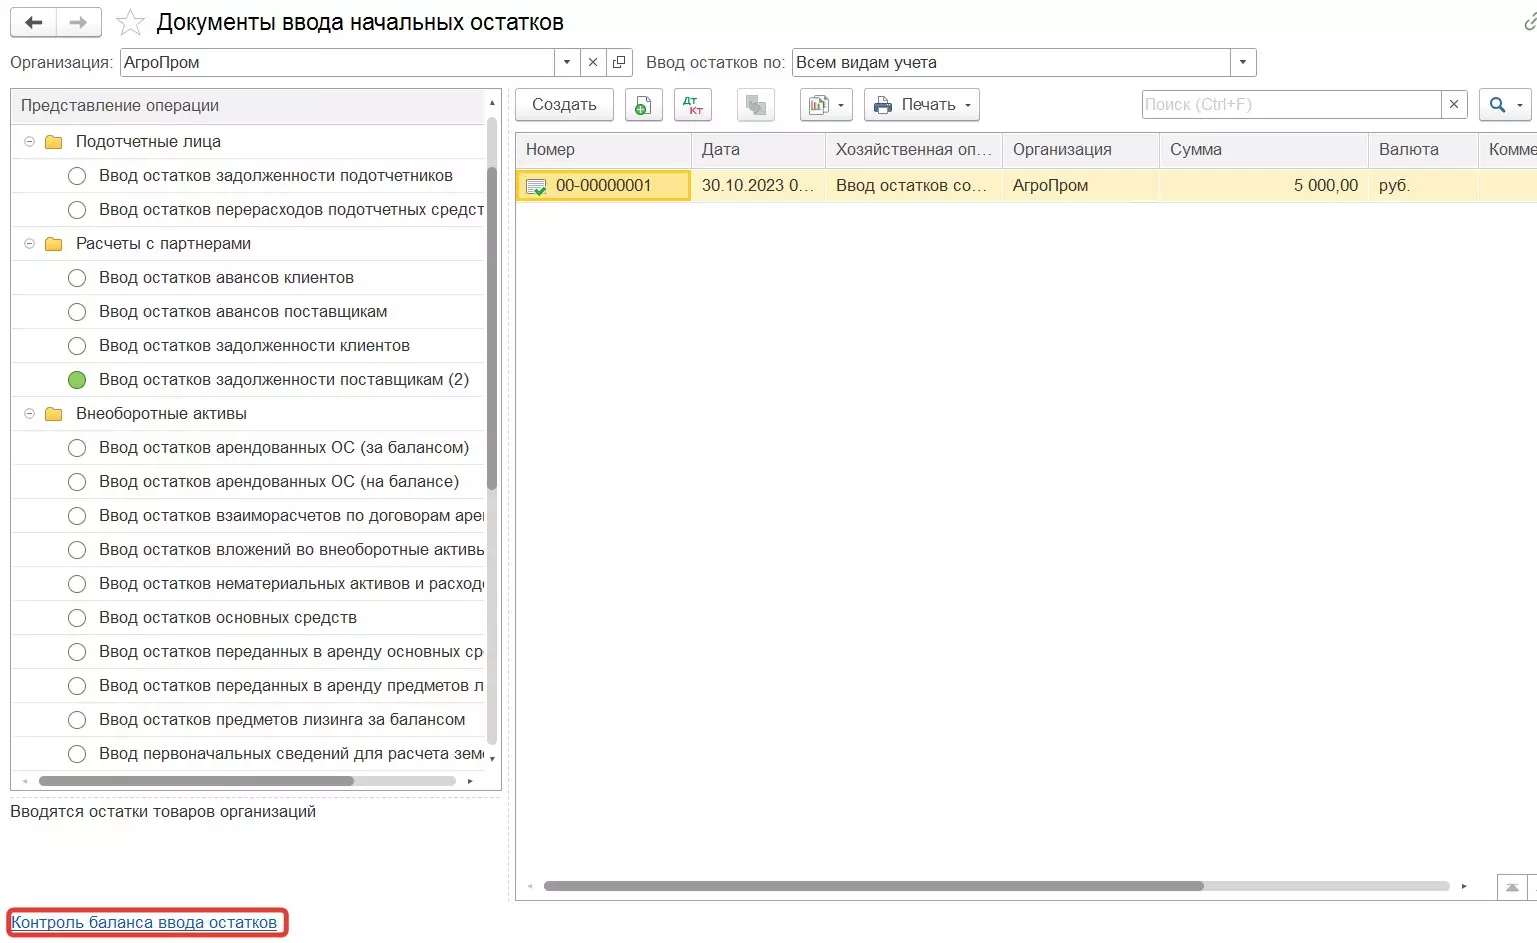Open the 'Ввод остатков по' dropdown arrow
This screenshot has height=943, width=1537.
click(1242, 62)
